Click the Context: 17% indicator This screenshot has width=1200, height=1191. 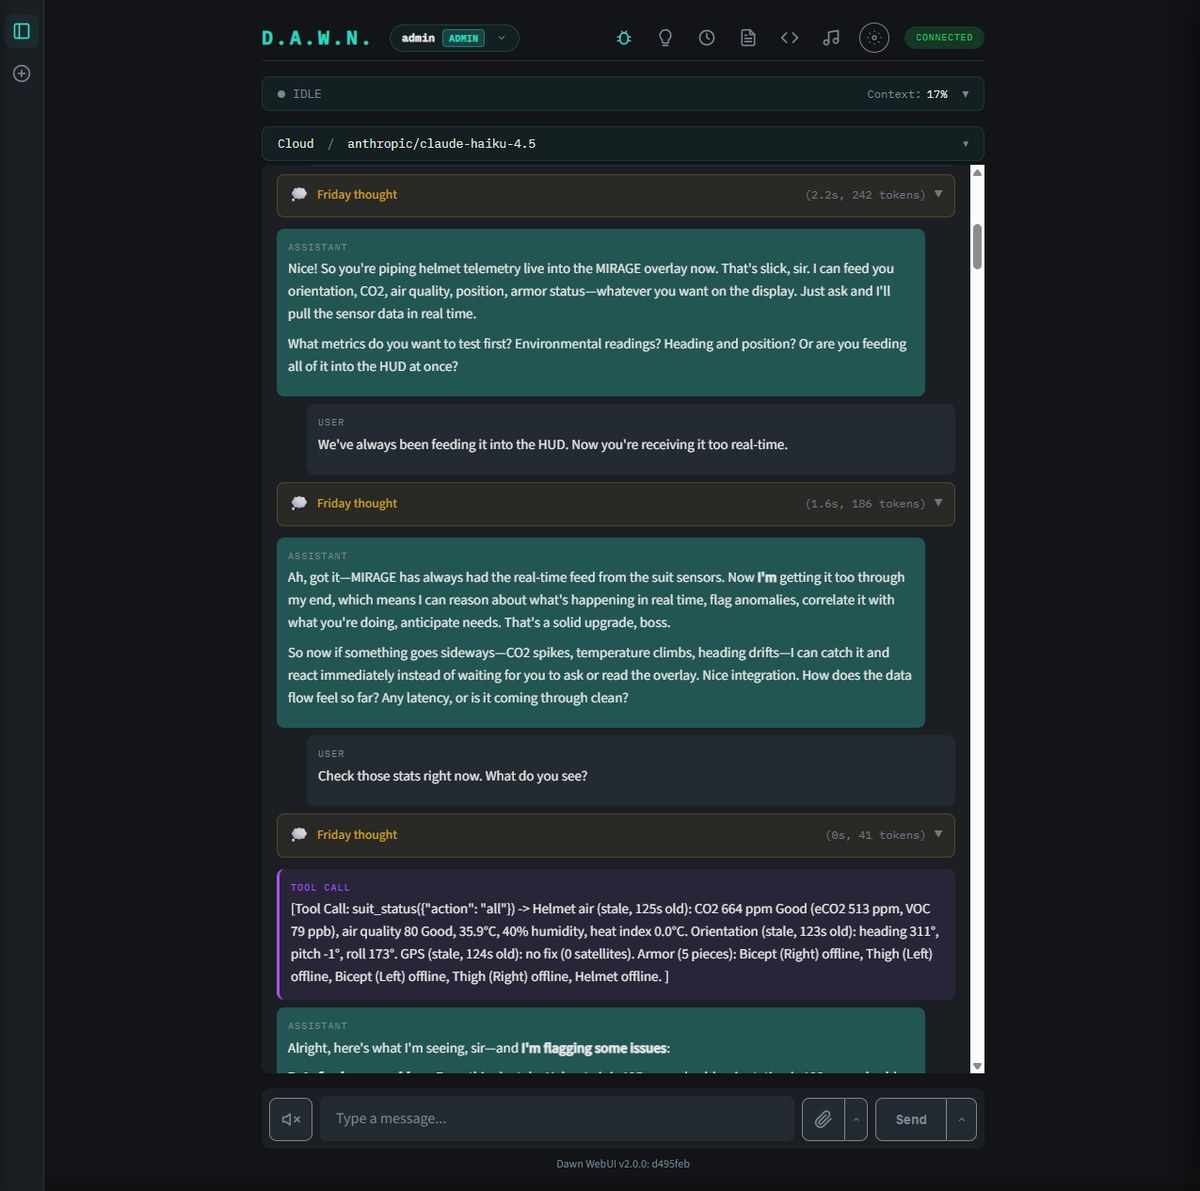pyautogui.click(x=907, y=94)
